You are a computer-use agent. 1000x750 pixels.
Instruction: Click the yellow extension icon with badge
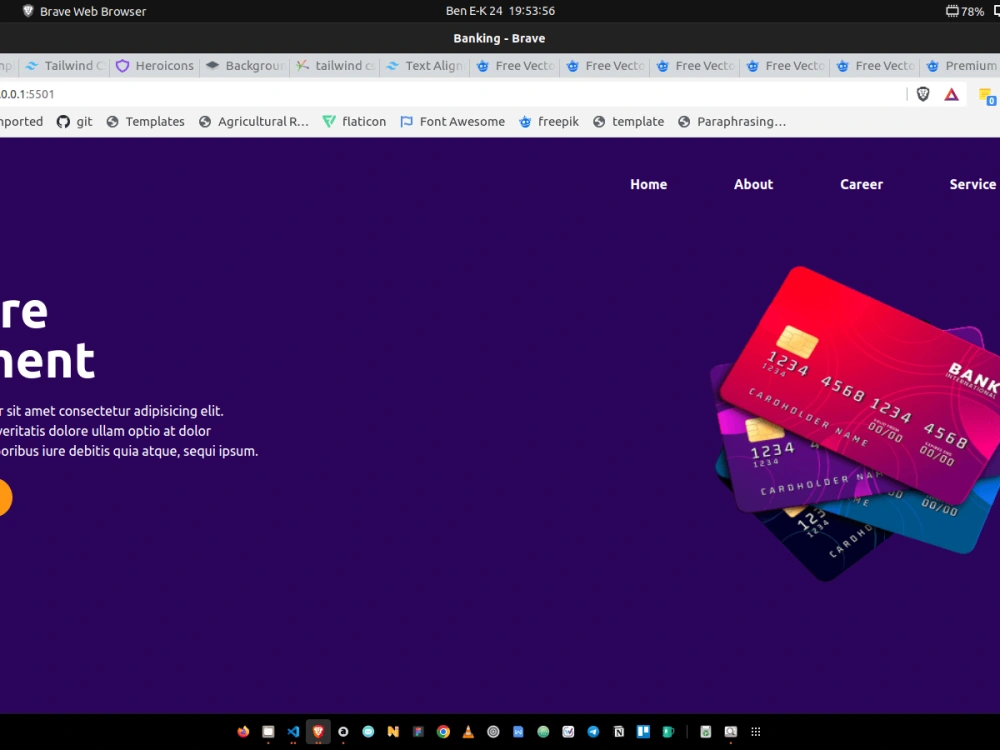tap(987, 96)
